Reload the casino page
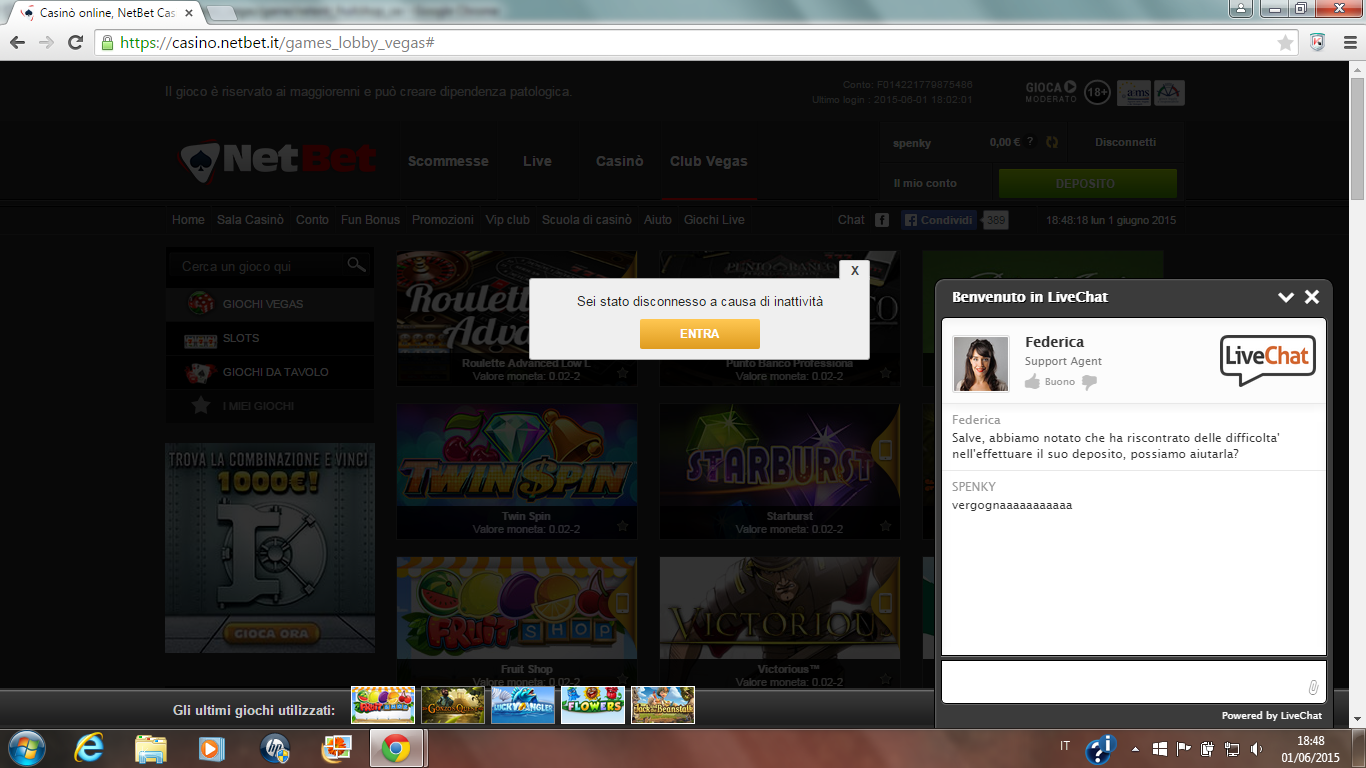 pyautogui.click(x=75, y=43)
